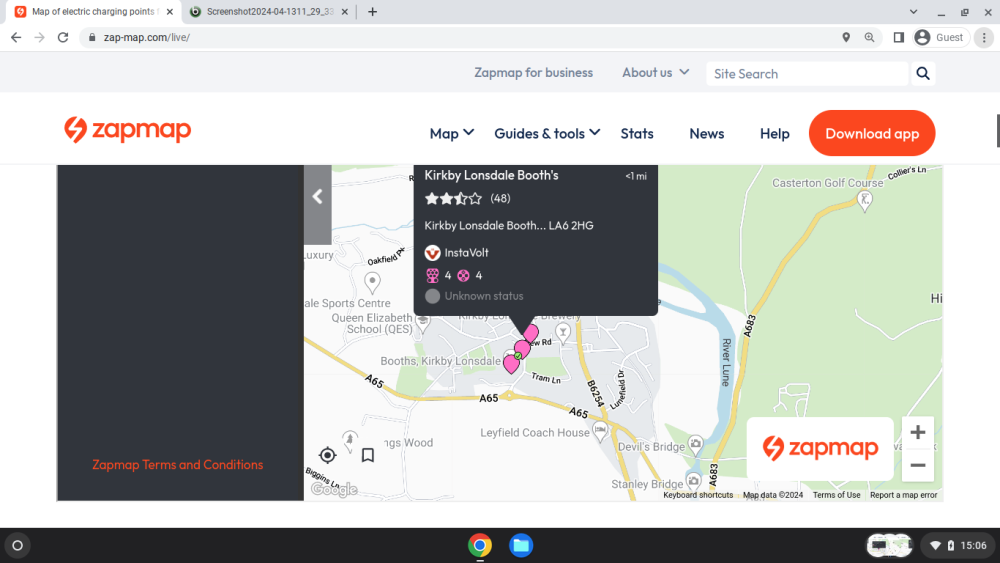This screenshot has height=563, width=1000.
Task: Click the screen capture thumbnail in shelf
Action: point(889,546)
